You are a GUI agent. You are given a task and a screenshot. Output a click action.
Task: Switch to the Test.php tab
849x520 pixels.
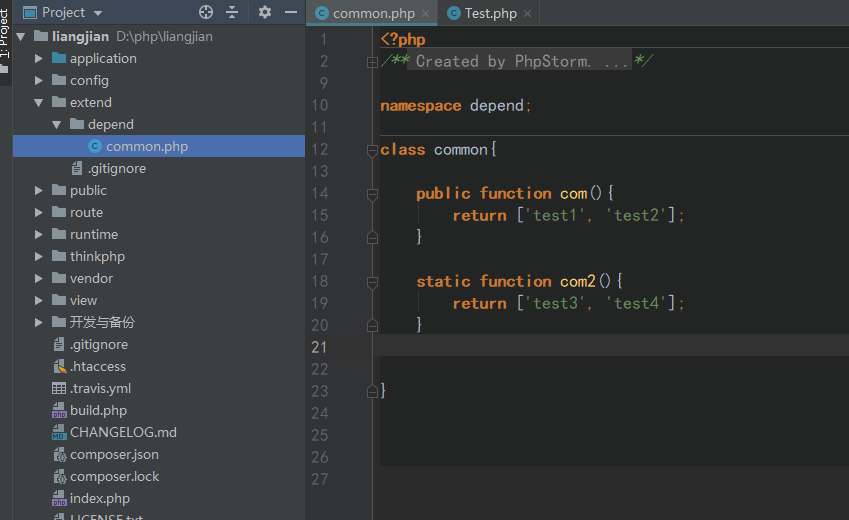pyautogui.click(x=490, y=14)
